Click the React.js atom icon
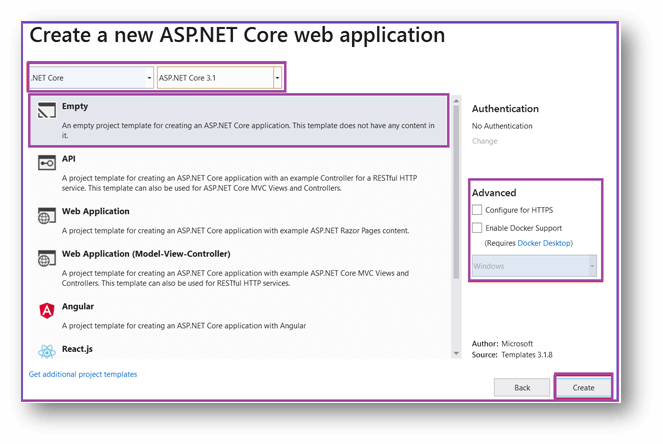 pyautogui.click(x=47, y=351)
